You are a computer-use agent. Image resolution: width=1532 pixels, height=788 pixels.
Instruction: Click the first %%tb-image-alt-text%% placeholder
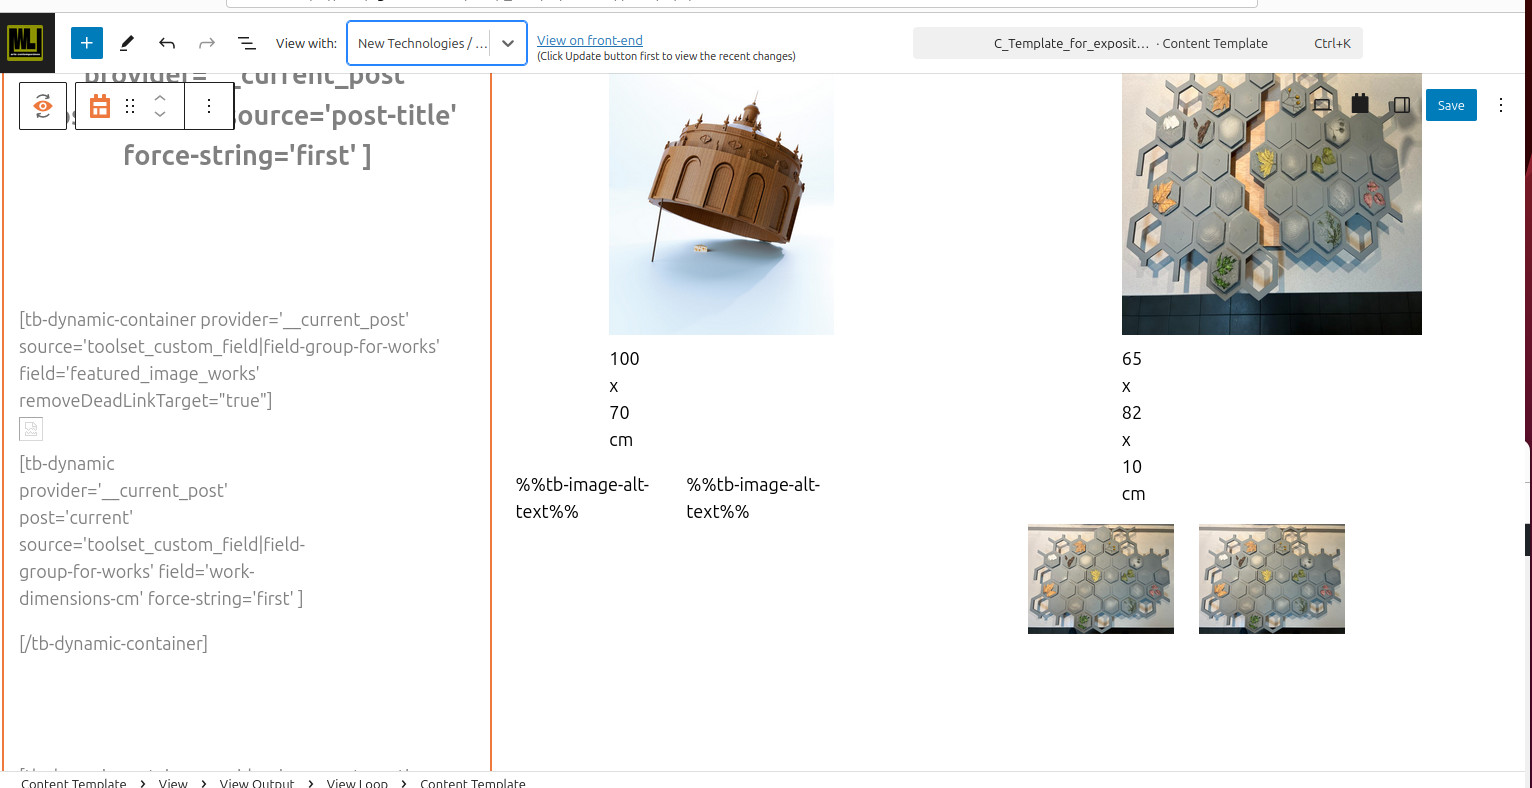point(582,498)
